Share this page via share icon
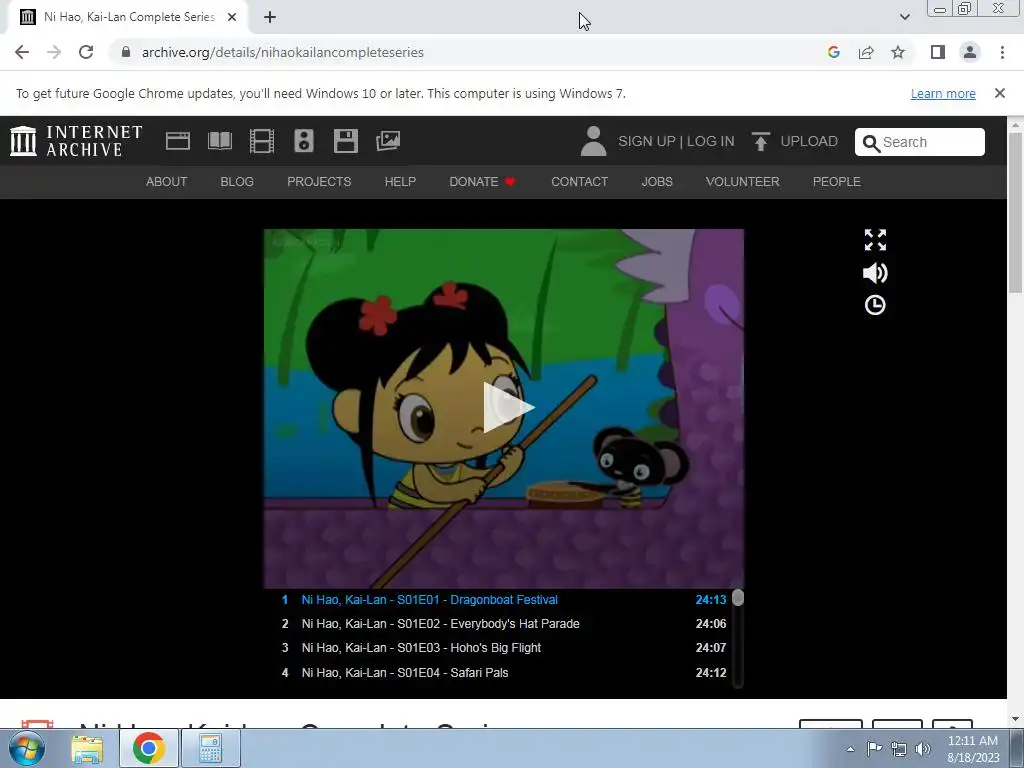This screenshot has width=1024, height=768. tap(866, 52)
